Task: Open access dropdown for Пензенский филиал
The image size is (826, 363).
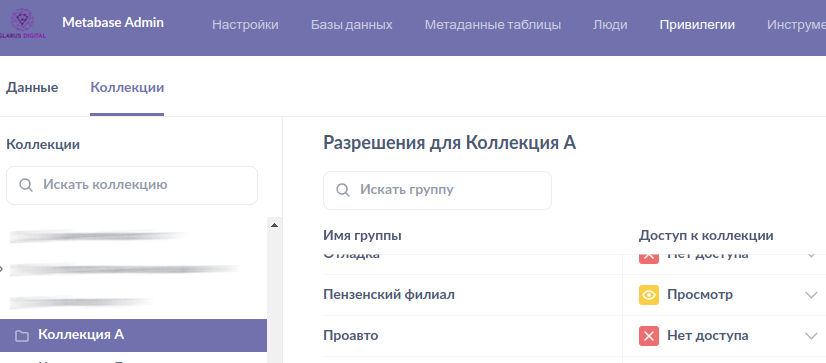Action: (811, 295)
